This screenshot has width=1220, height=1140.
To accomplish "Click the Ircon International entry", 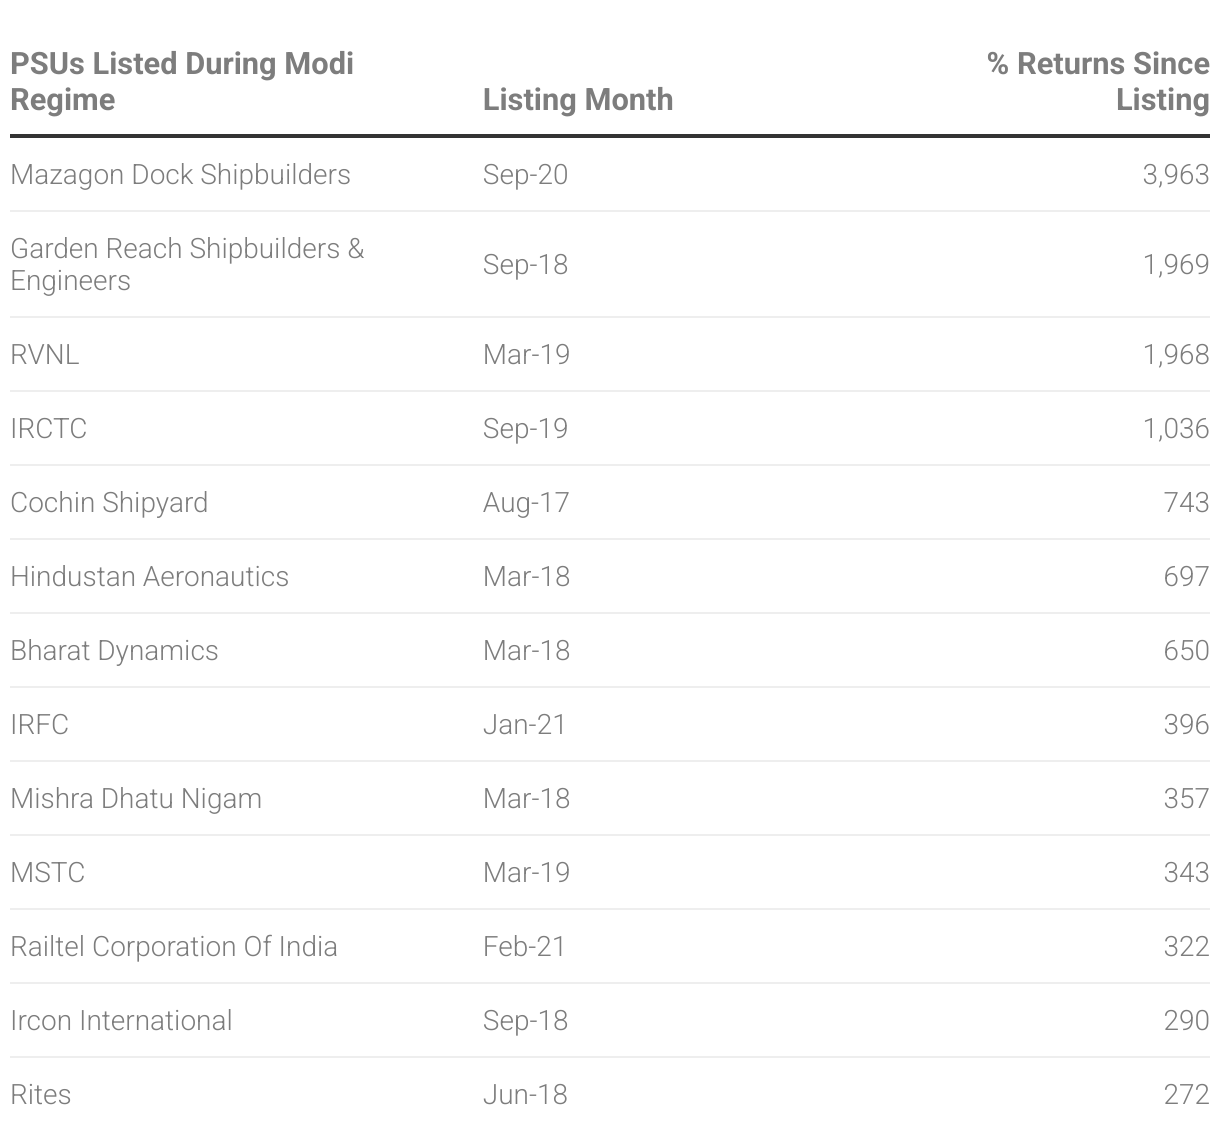I will tap(121, 1020).
